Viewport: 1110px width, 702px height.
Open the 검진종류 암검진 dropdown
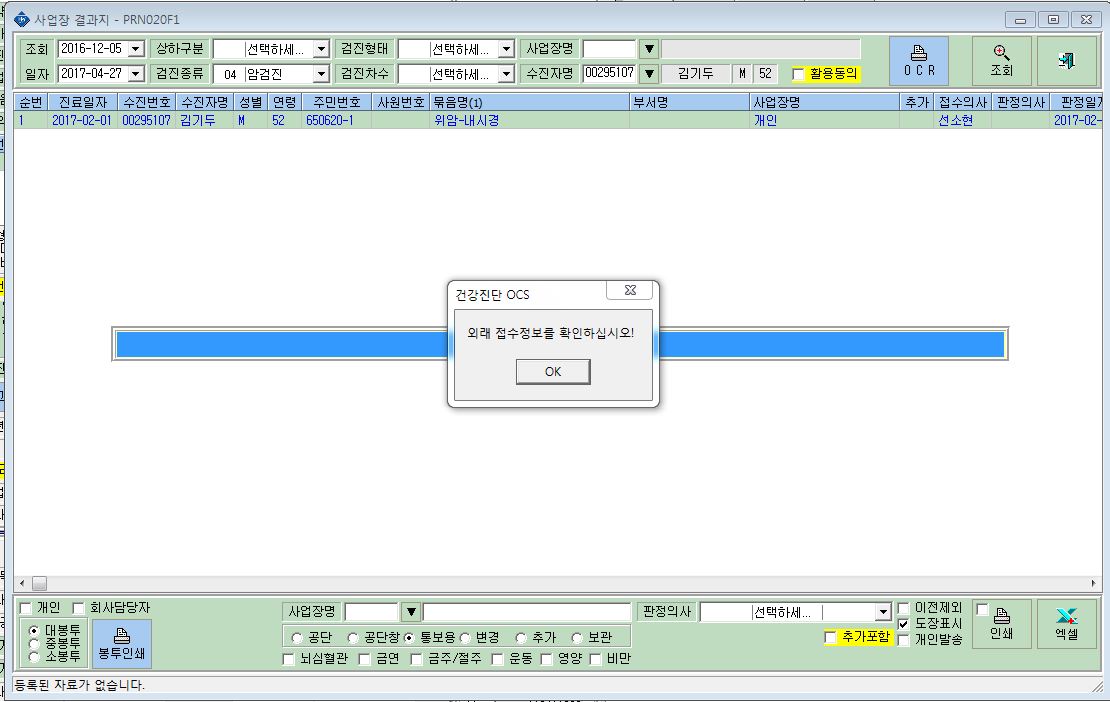point(321,74)
